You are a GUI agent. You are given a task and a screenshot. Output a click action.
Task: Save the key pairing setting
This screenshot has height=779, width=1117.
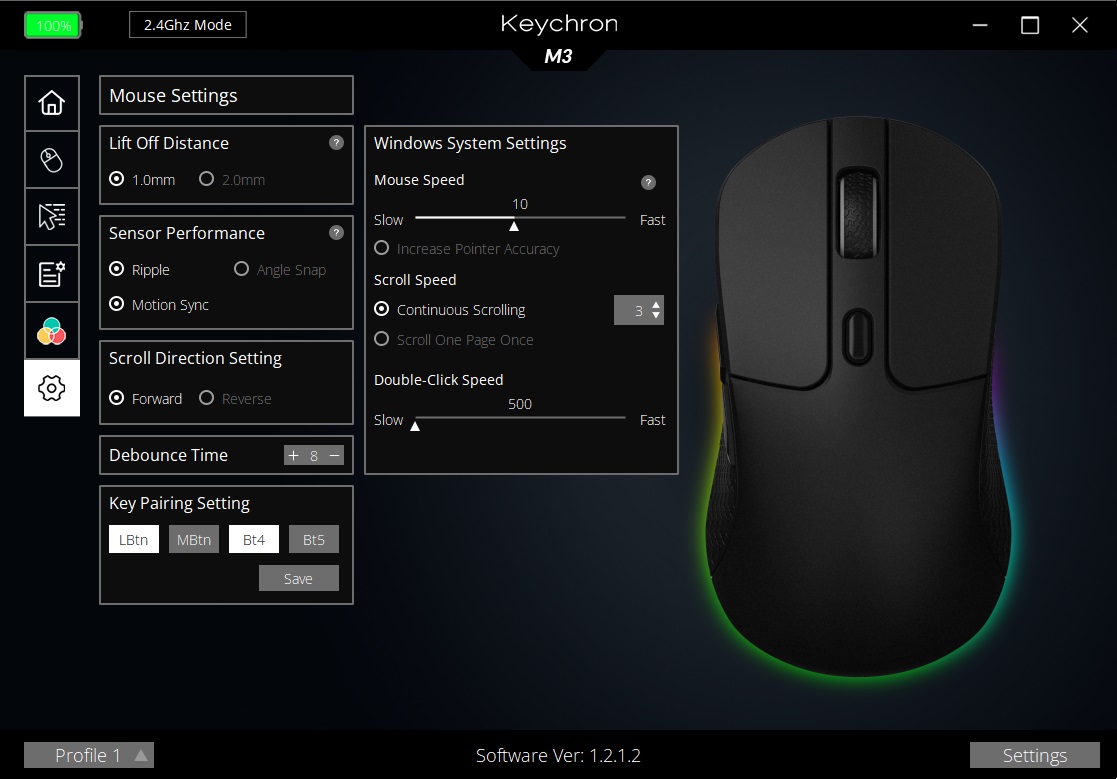tap(298, 578)
